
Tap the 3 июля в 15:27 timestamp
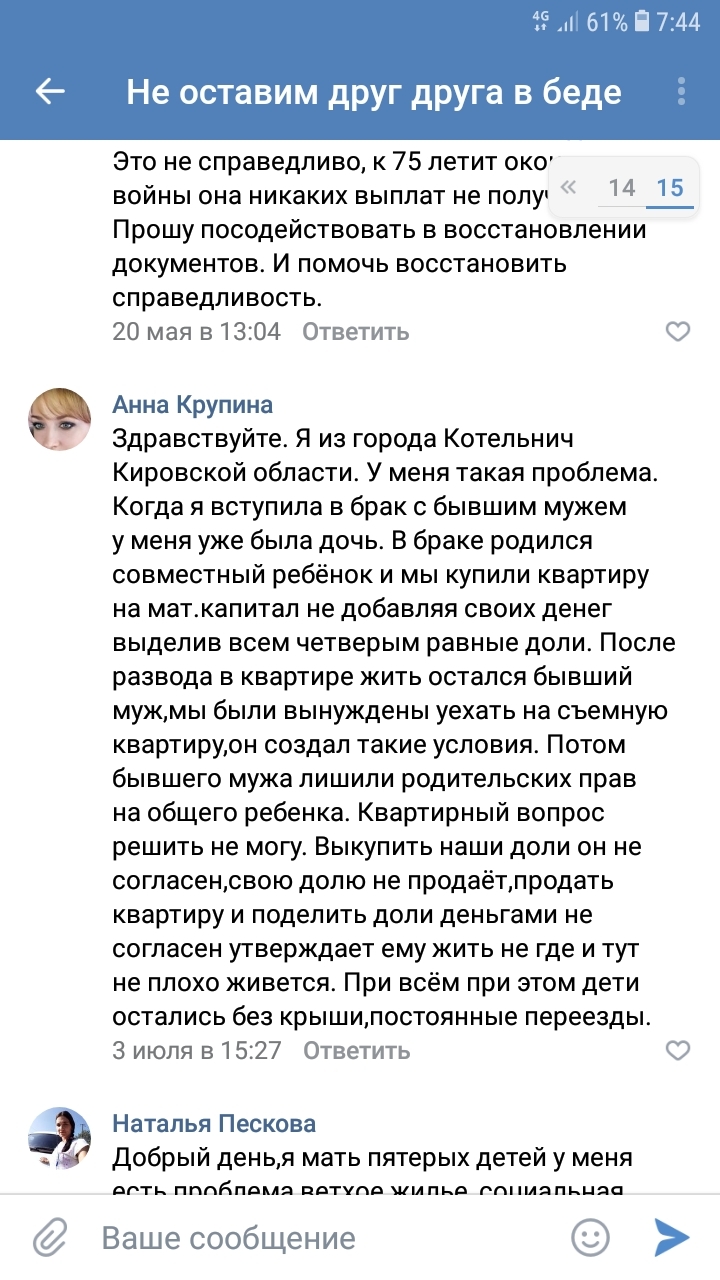197,1050
